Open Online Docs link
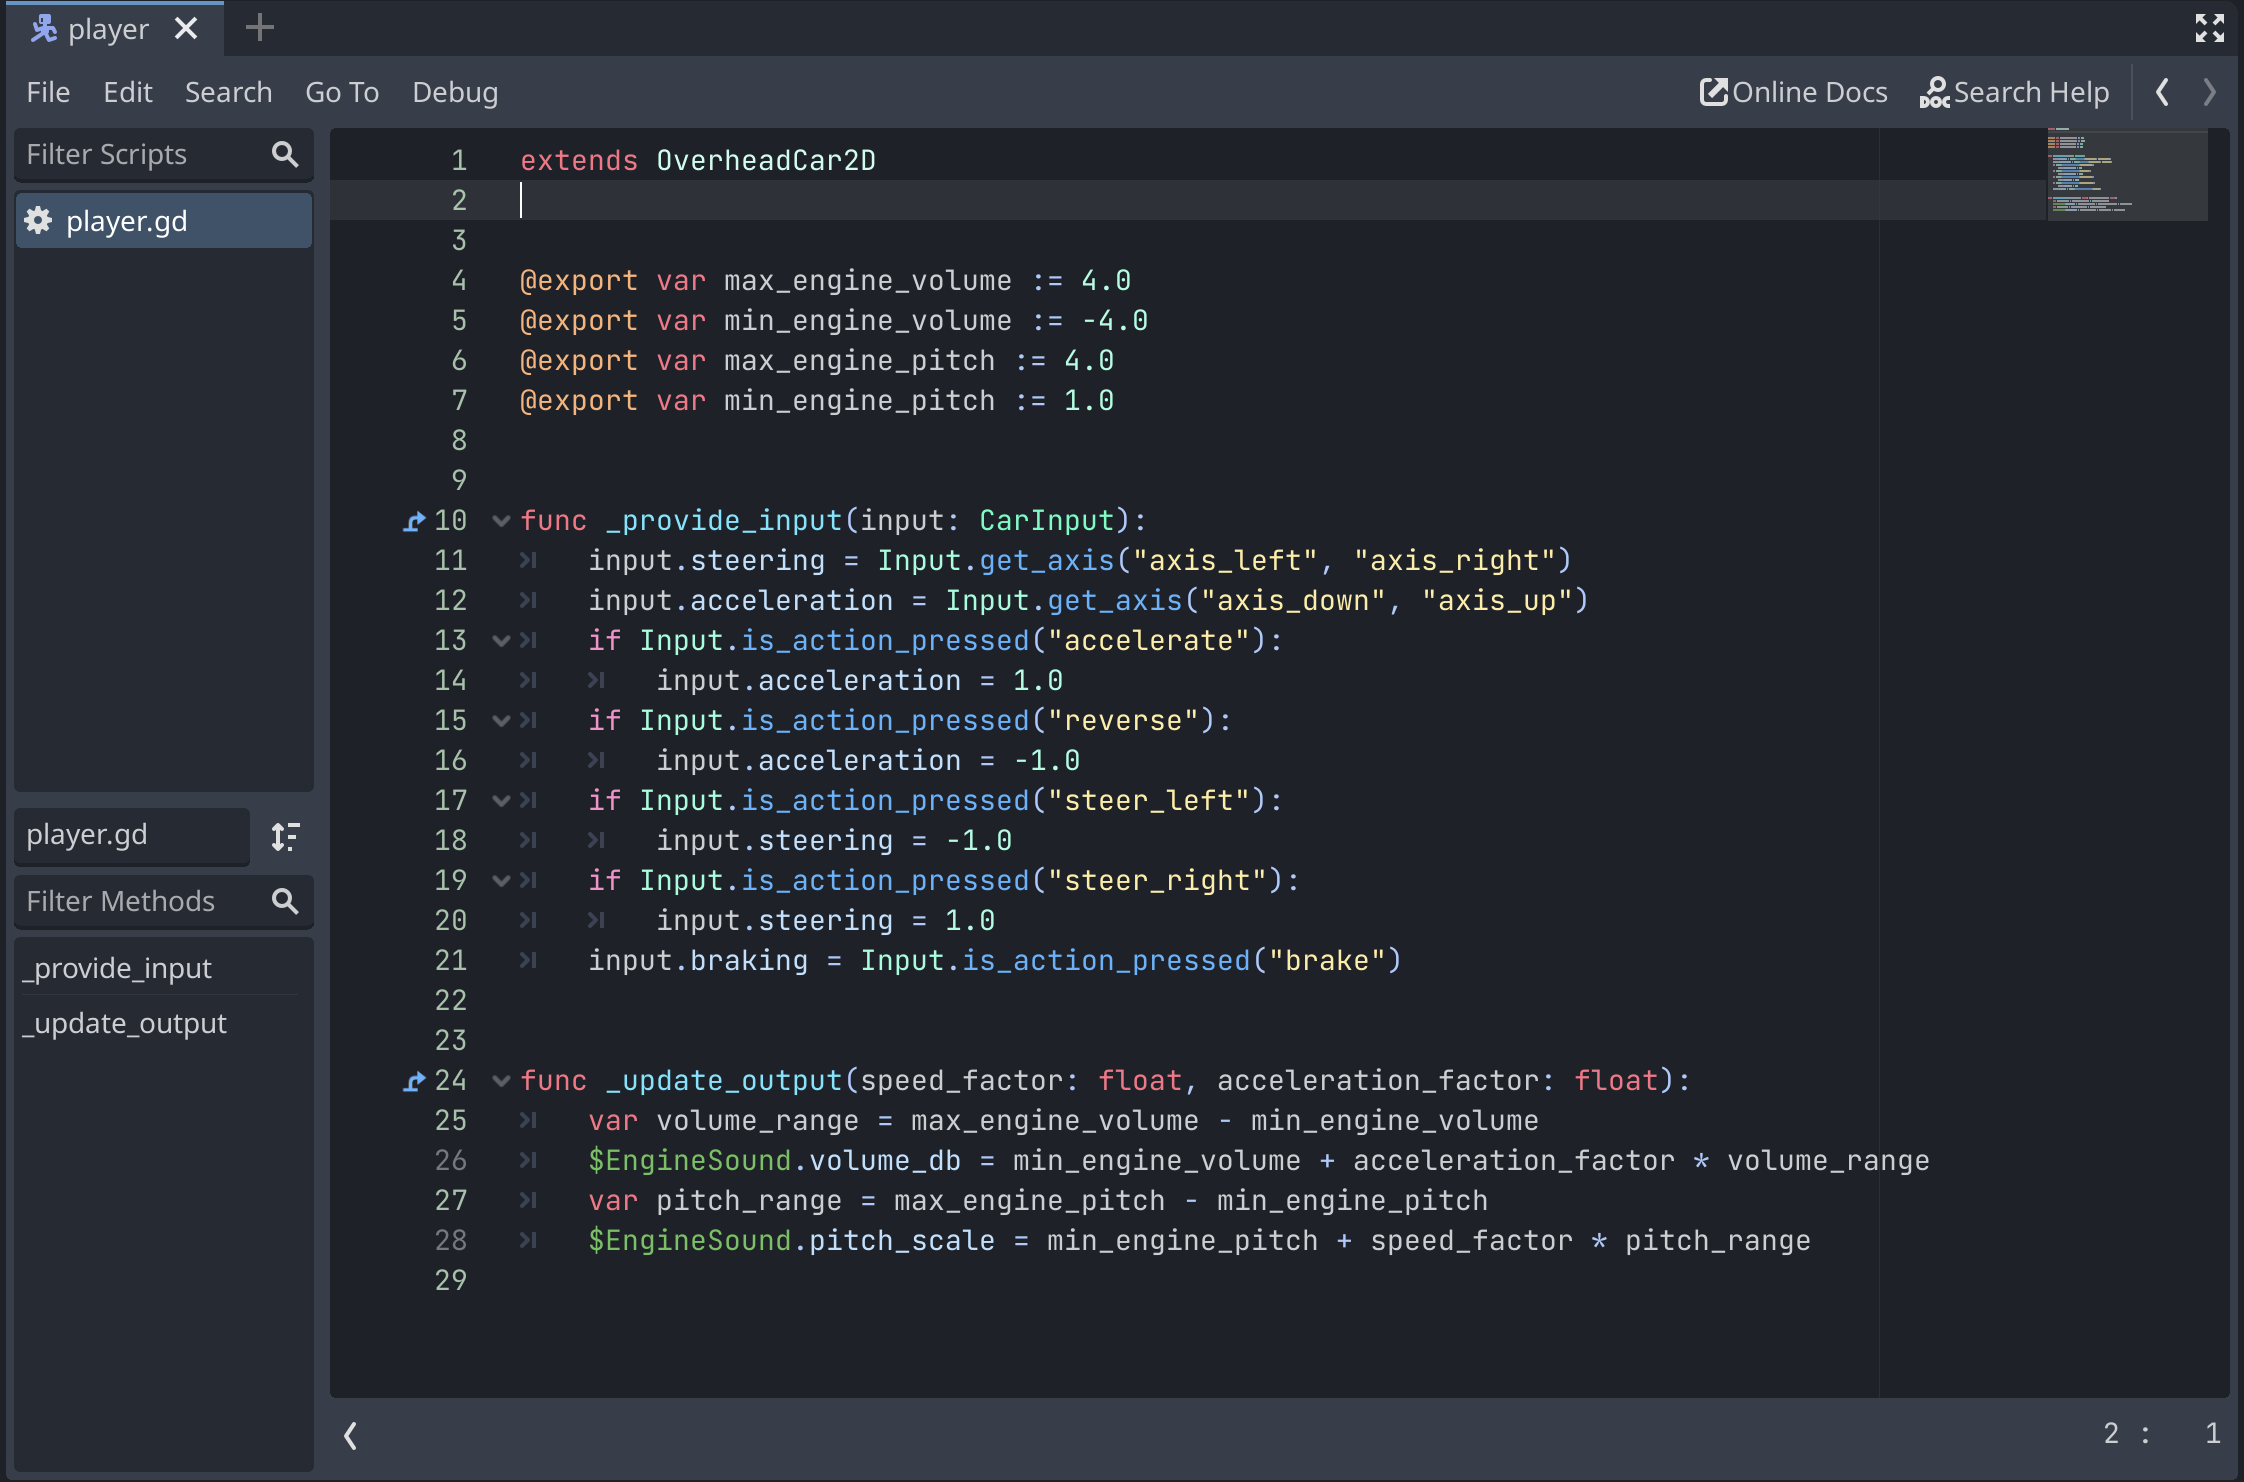Image resolution: width=2244 pixels, height=1482 pixels. (1794, 92)
